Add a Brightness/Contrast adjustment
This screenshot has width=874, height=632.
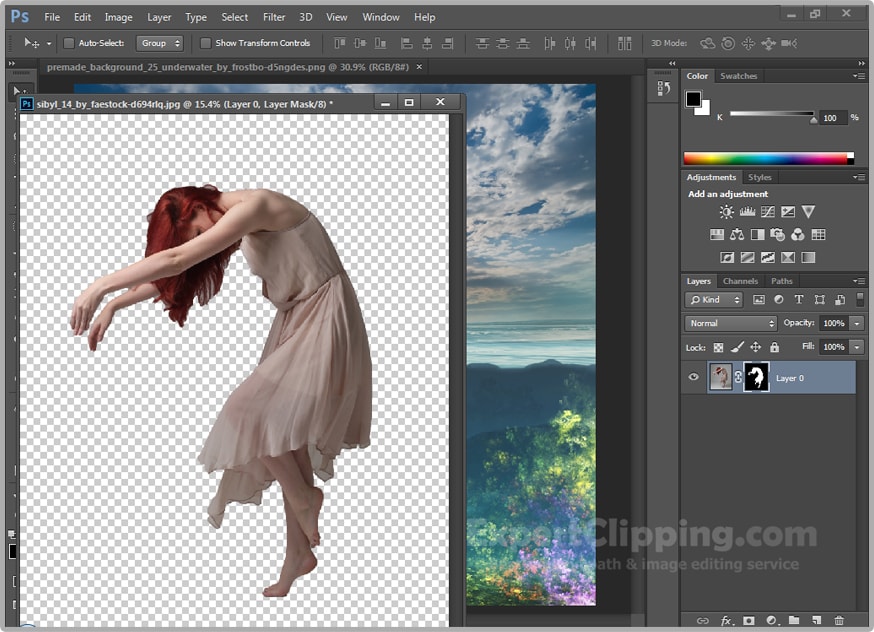[727, 212]
